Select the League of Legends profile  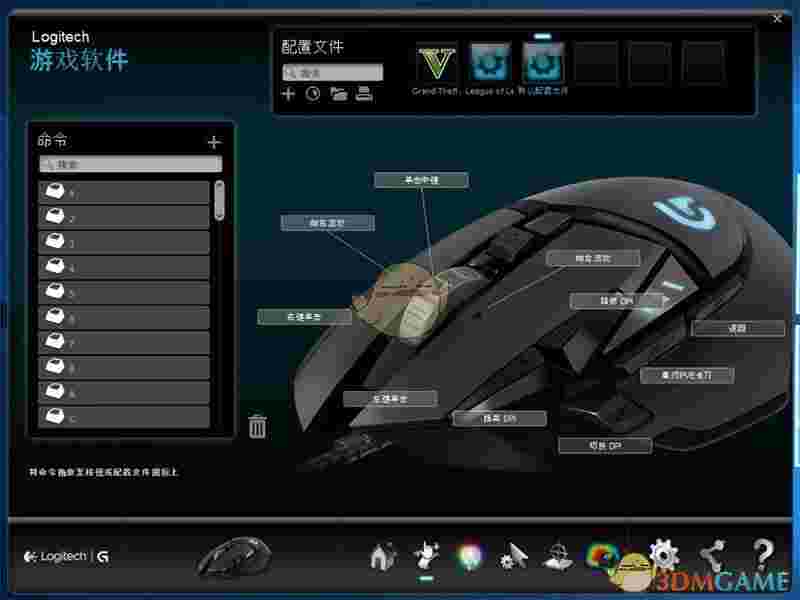click(490, 63)
